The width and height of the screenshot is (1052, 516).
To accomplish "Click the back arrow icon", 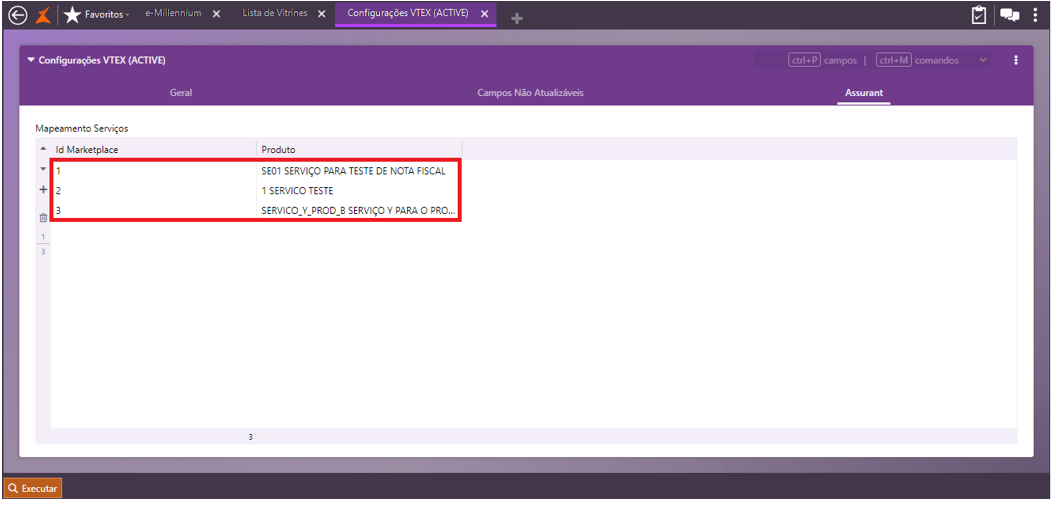I will [x=17, y=15].
